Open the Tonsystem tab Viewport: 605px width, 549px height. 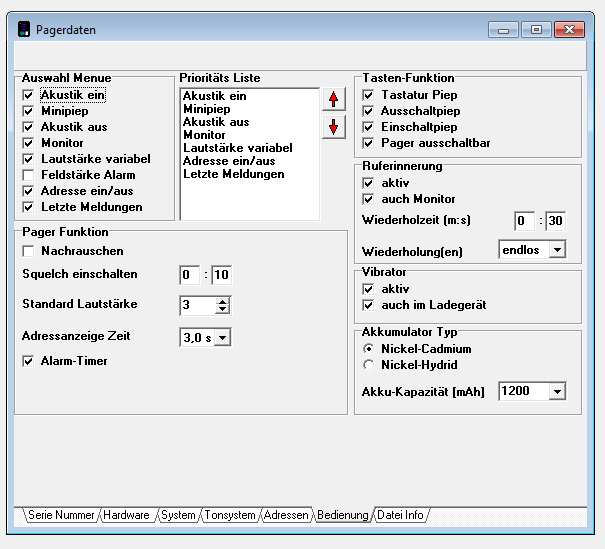(230, 515)
